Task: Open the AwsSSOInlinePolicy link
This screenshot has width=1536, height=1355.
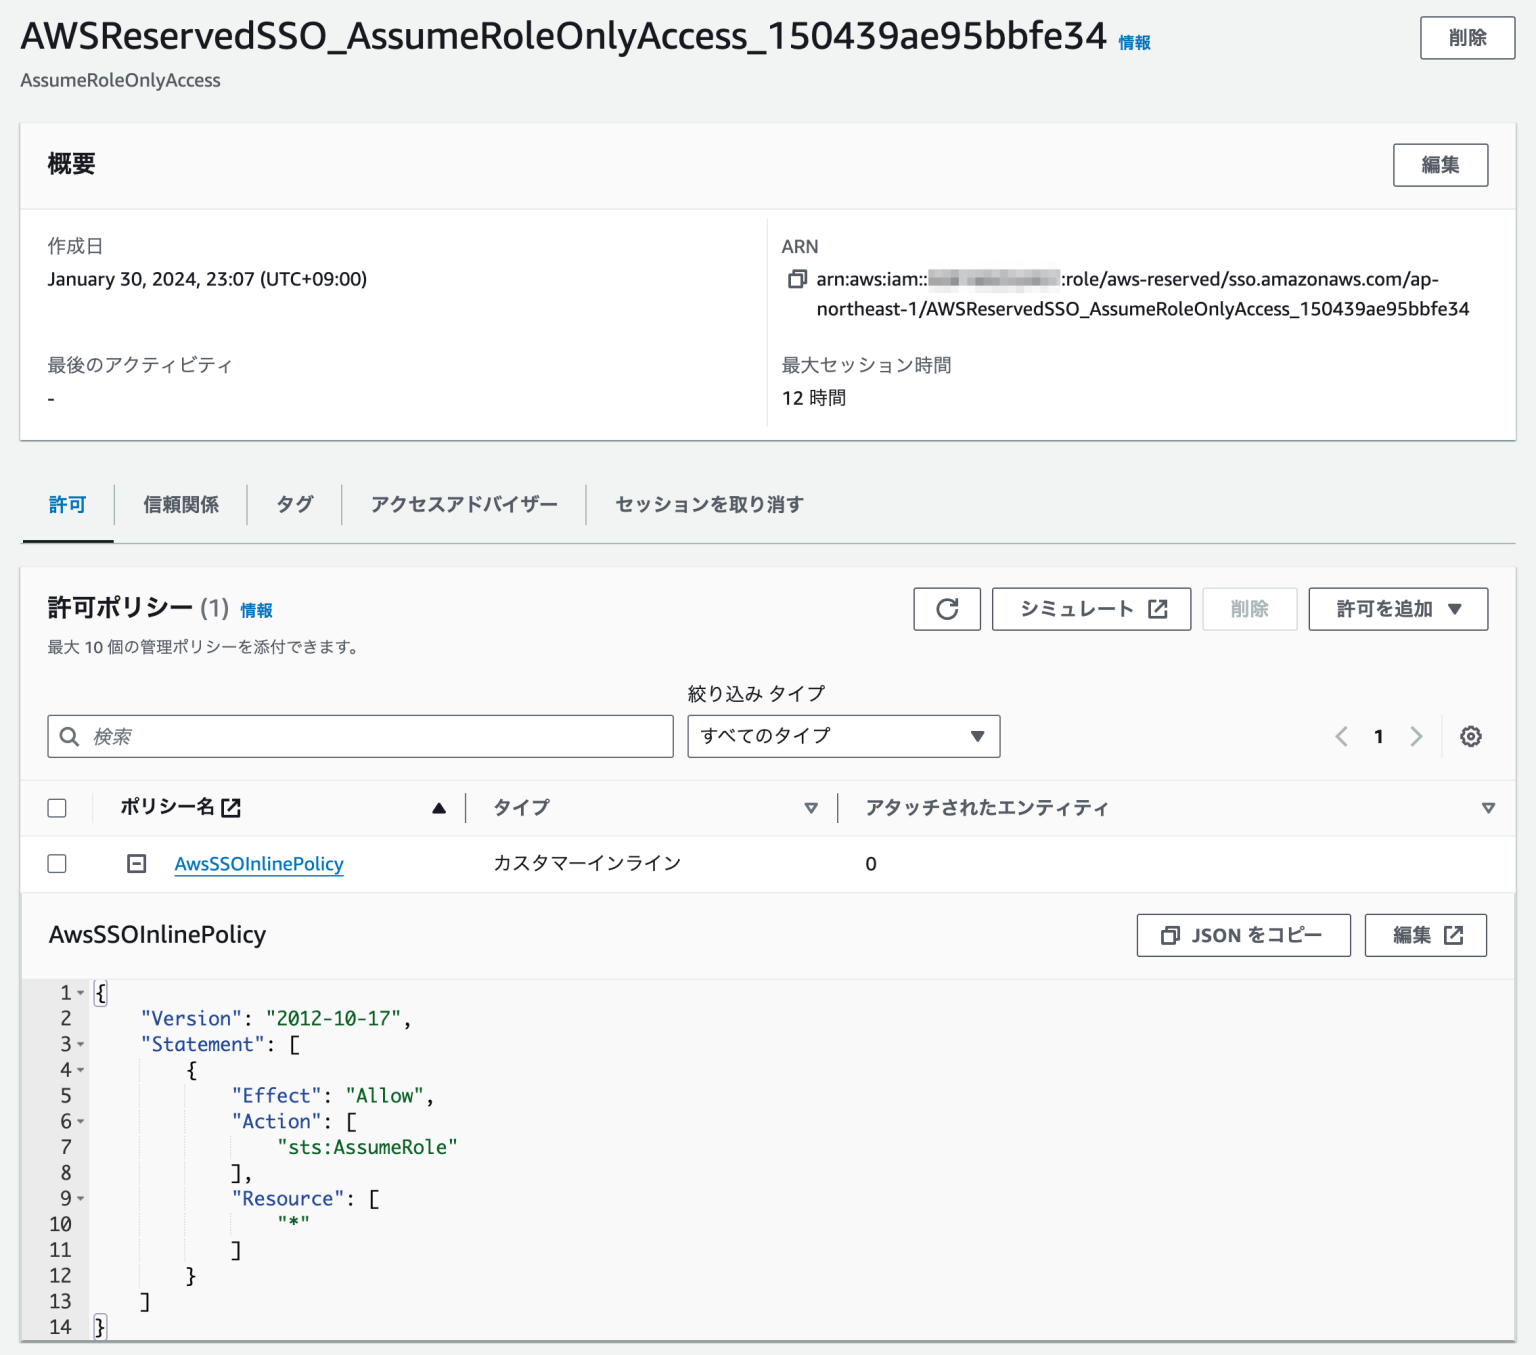Action: pyautogui.click(x=258, y=863)
